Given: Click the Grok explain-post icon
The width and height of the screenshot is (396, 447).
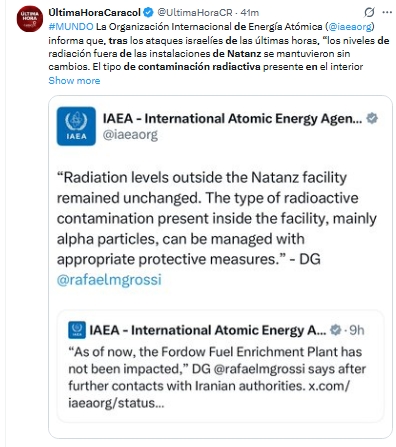Looking at the screenshot, I should [369, 13].
